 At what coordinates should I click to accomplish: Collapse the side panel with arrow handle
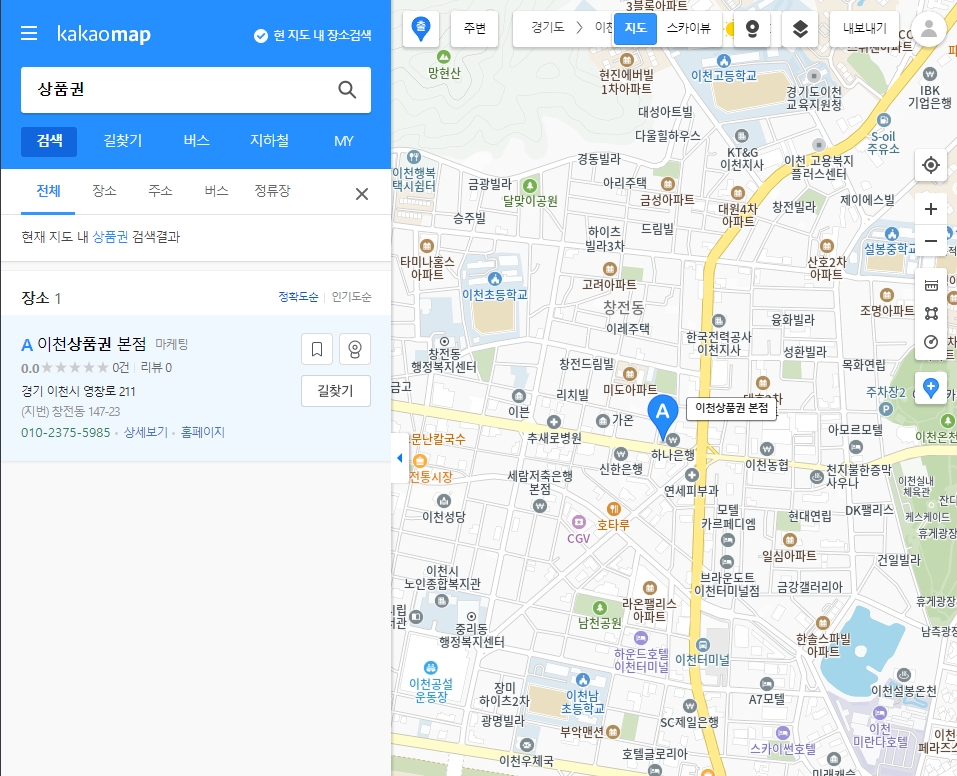399,458
